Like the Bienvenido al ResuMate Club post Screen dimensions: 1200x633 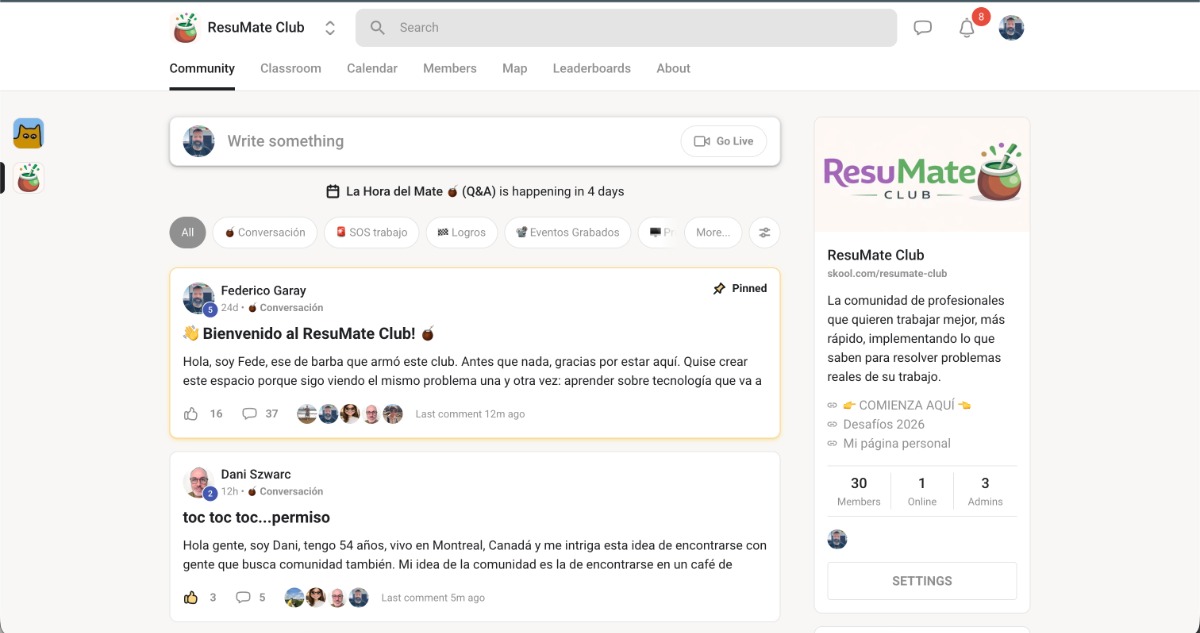pos(191,413)
